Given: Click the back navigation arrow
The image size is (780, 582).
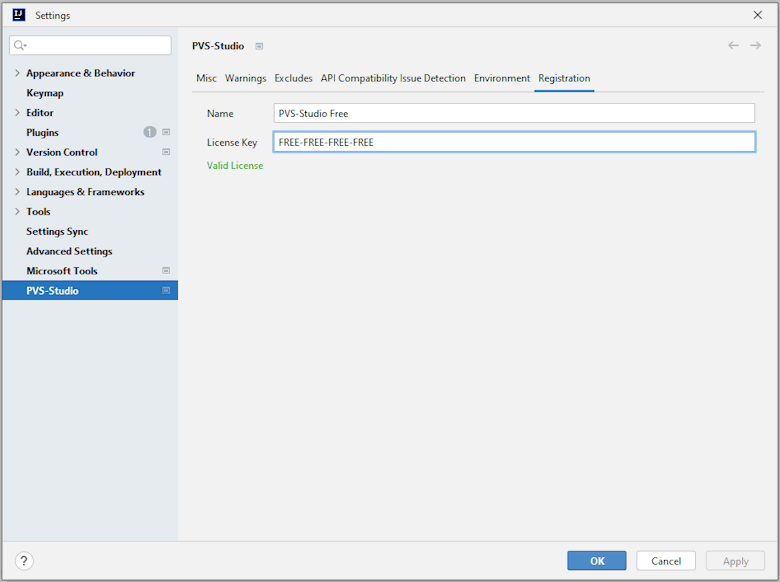Looking at the screenshot, I should (x=733, y=46).
